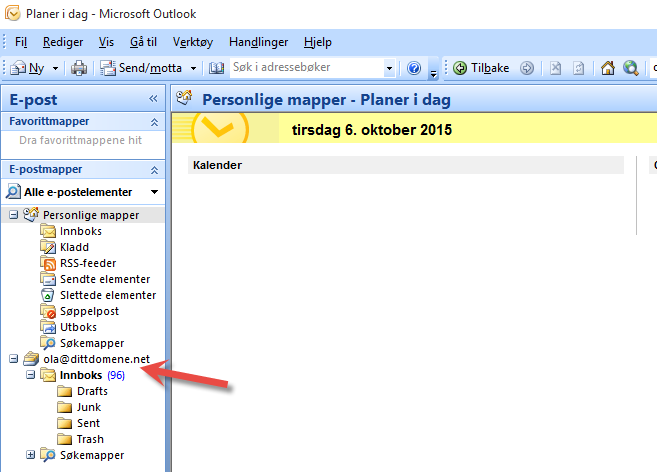Open the Sendte elementer folder
Image resolution: width=657 pixels, height=472 pixels.
tap(105, 279)
